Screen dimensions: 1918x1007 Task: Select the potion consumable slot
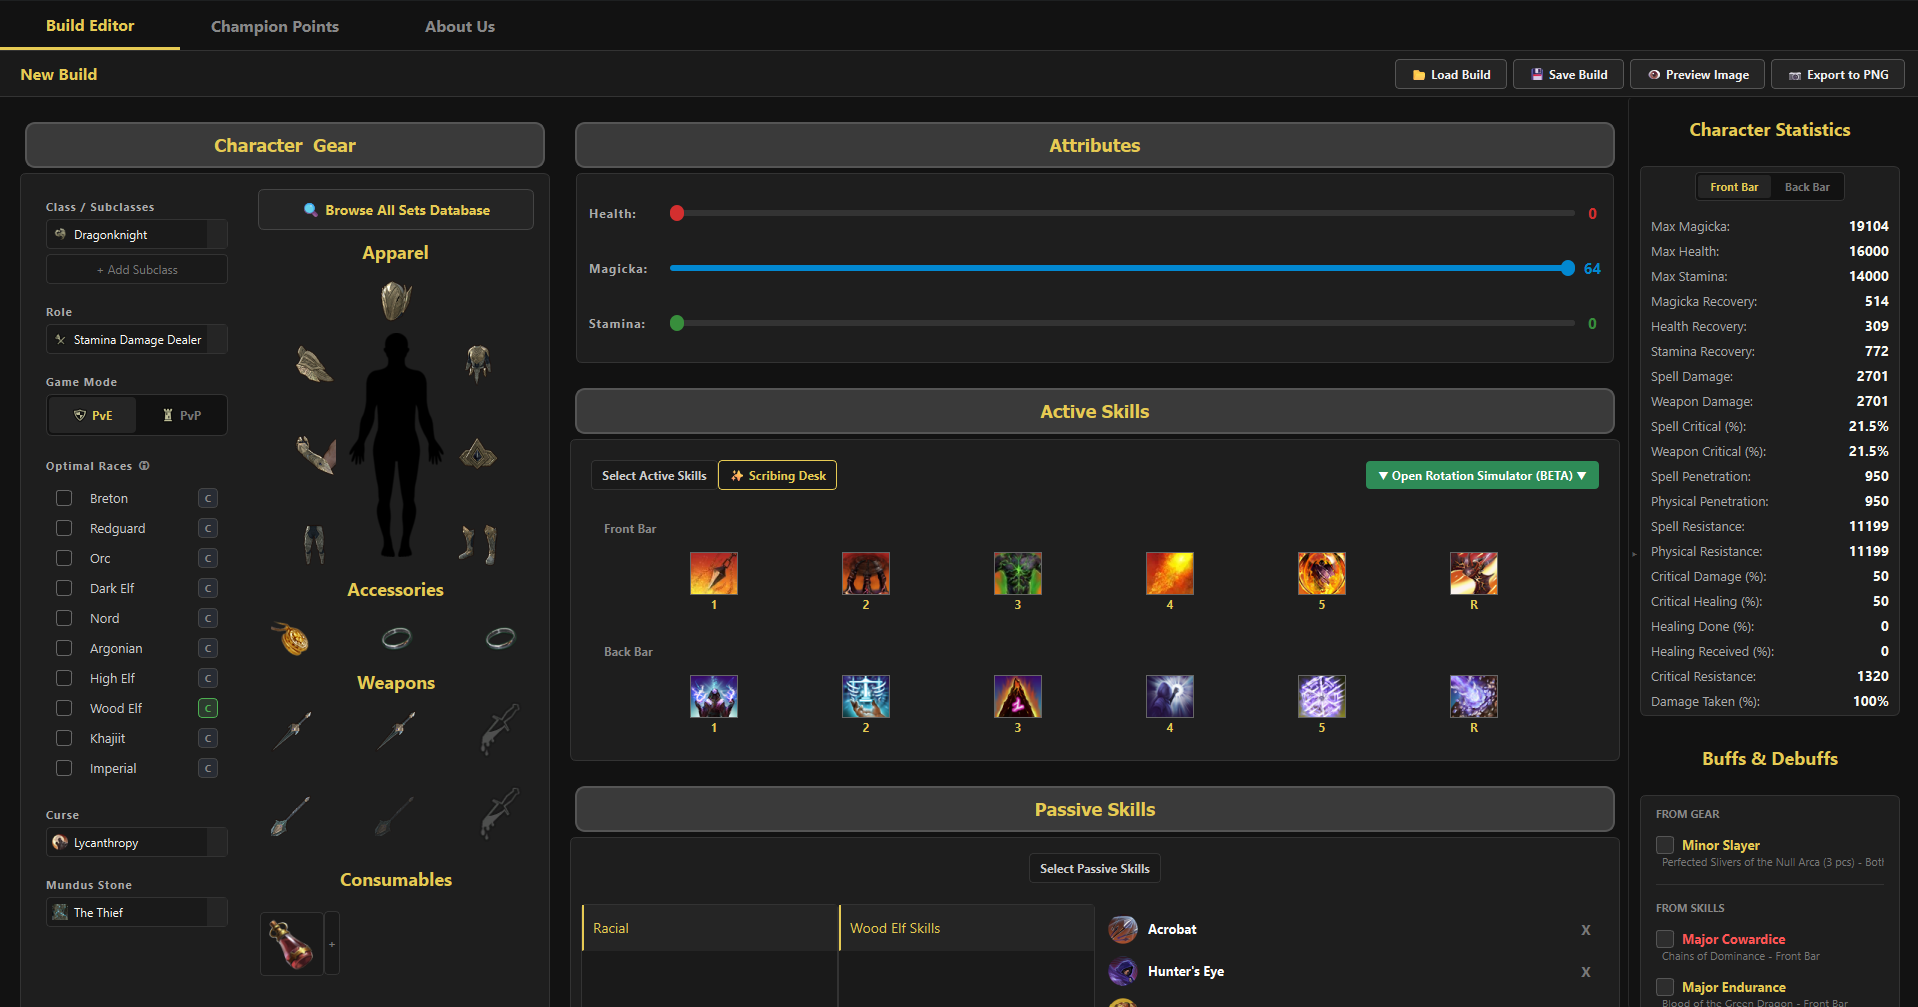(x=292, y=943)
